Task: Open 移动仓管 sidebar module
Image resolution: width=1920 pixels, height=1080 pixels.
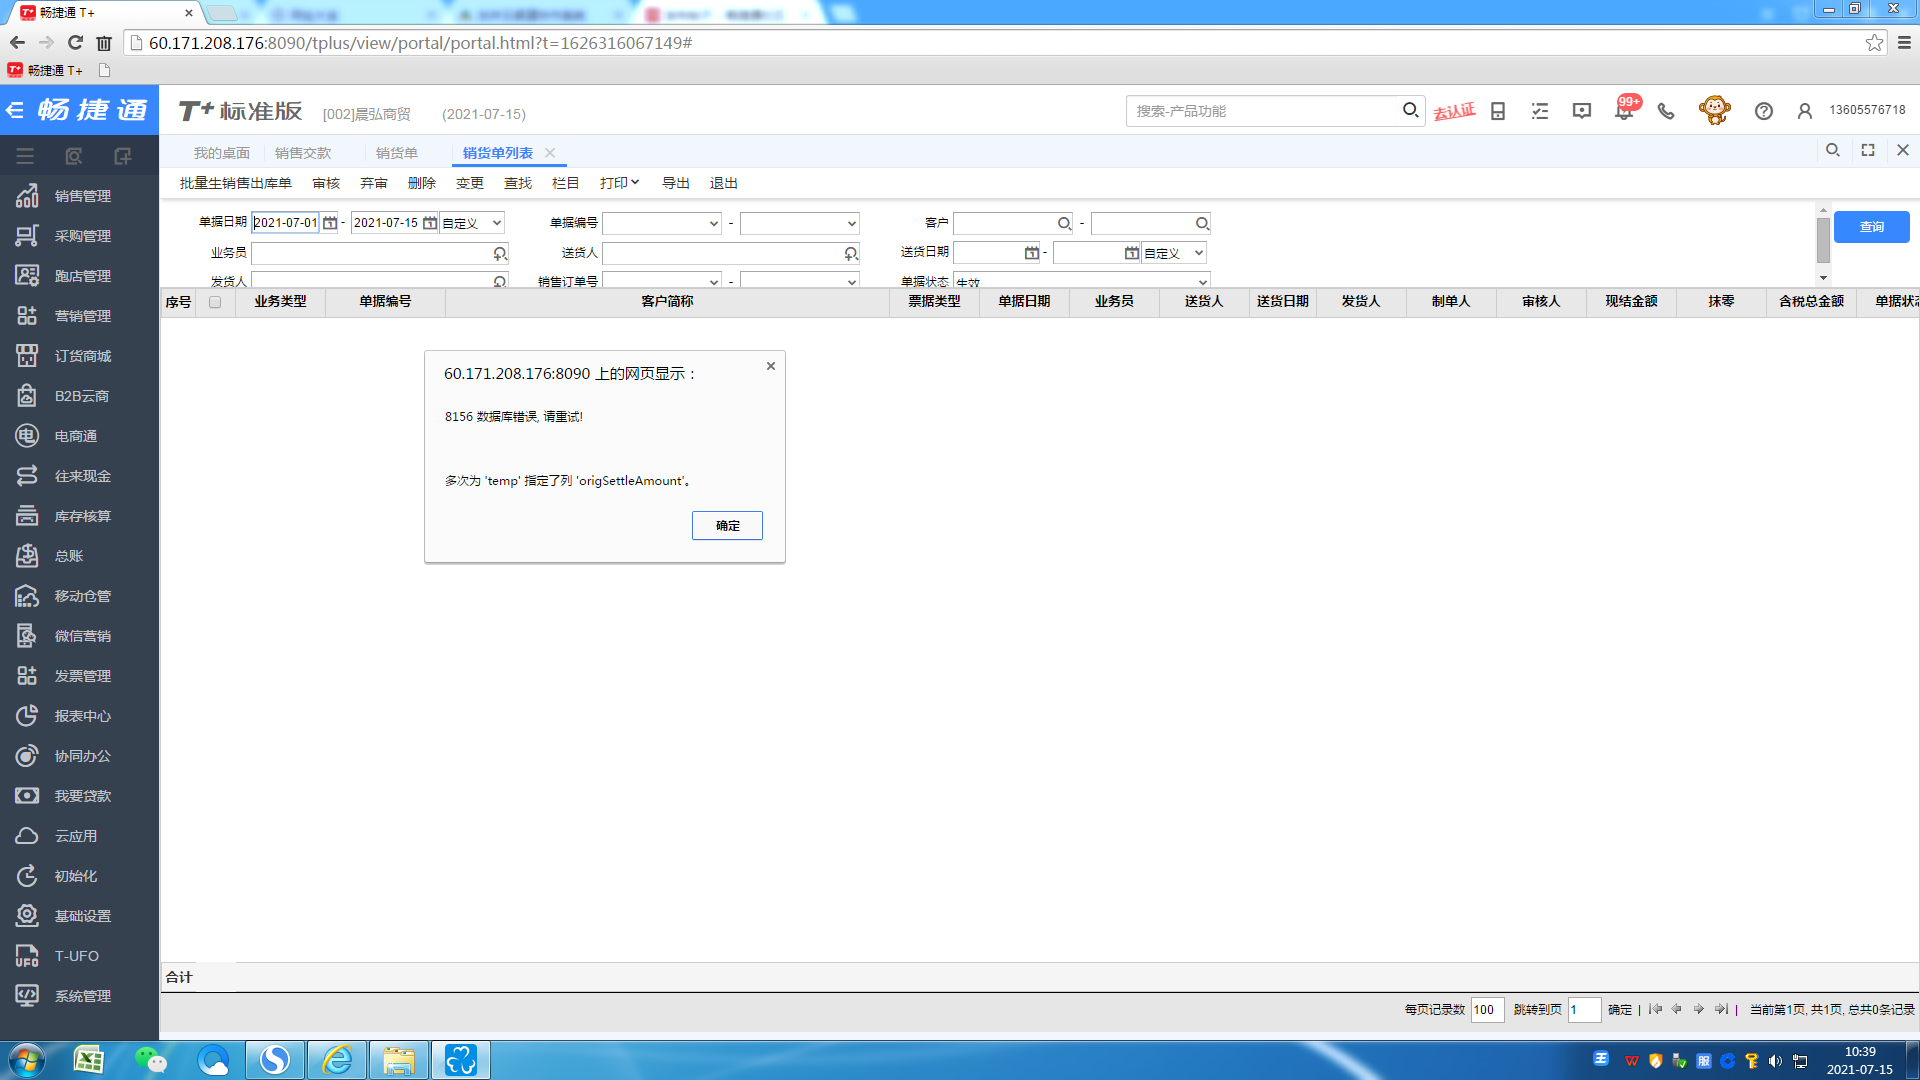Action: click(x=80, y=596)
